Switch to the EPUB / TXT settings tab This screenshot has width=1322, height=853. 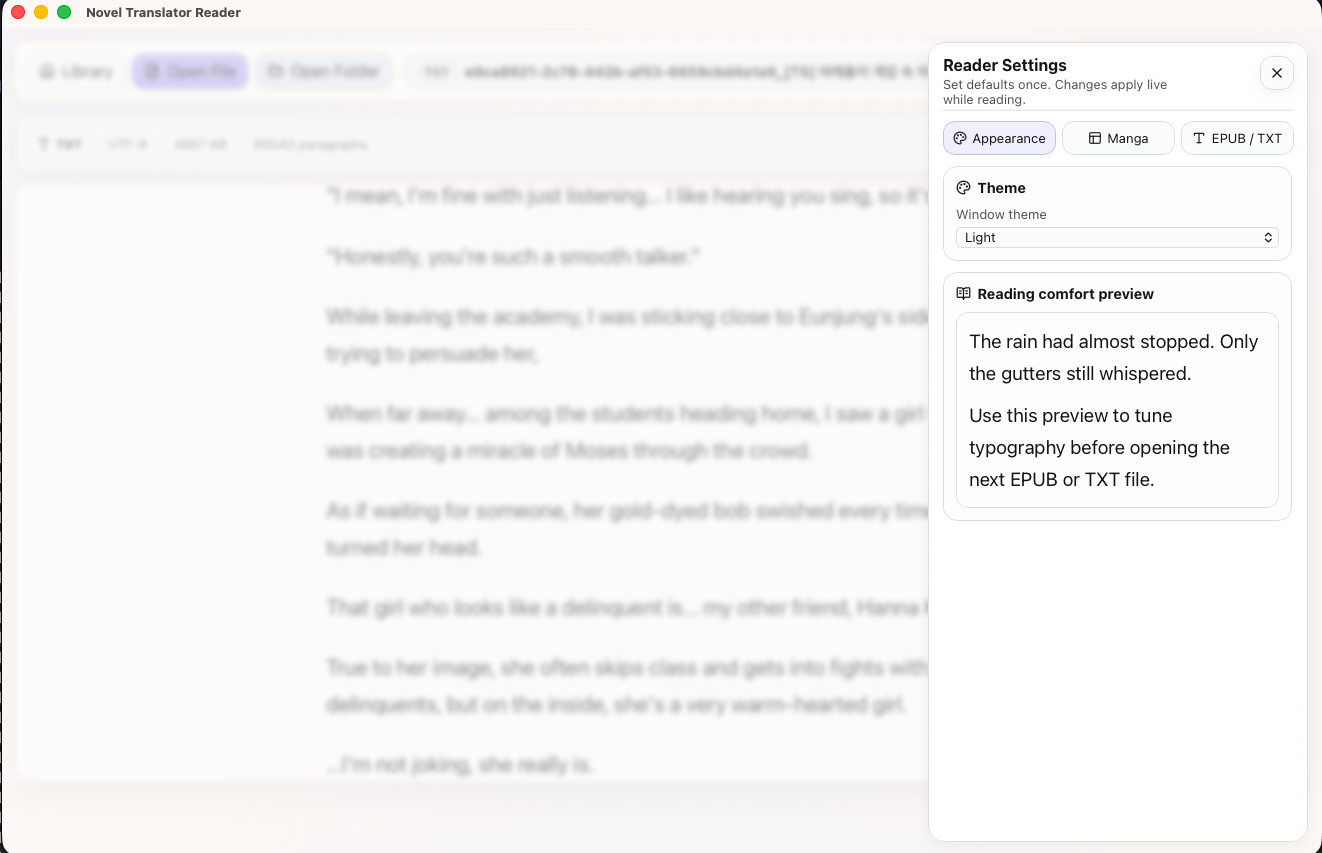click(1237, 138)
